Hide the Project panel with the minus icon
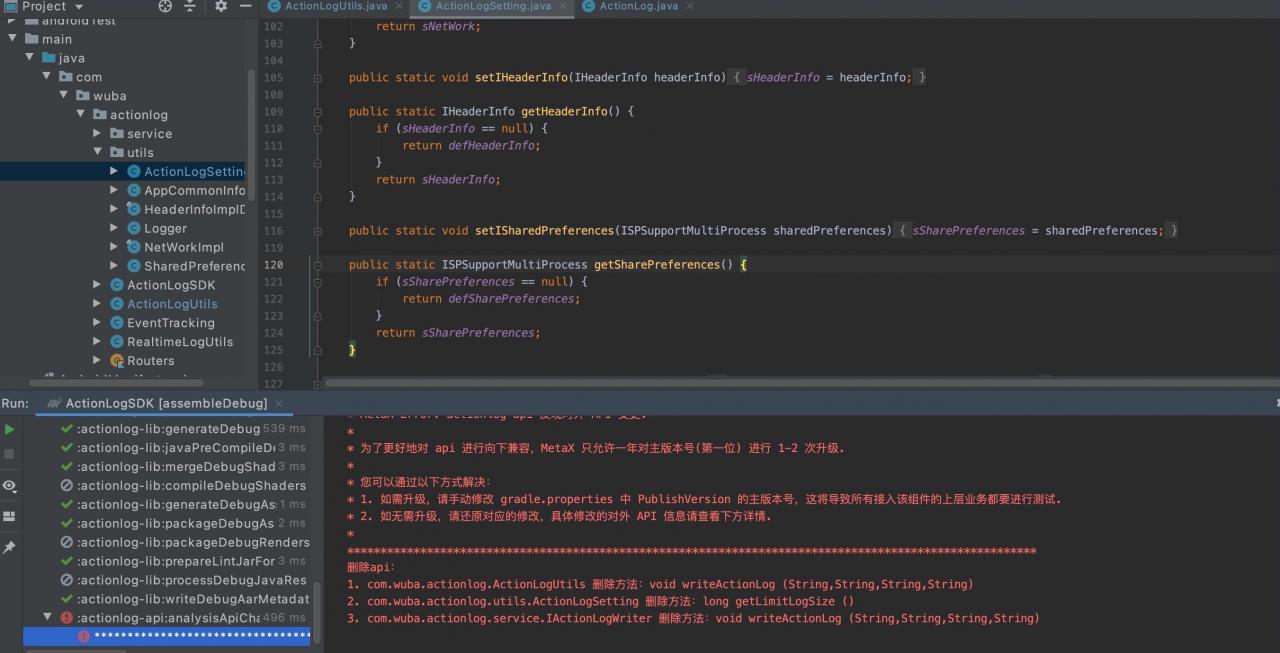This screenshot has height=653, width=1280. (245, 6)
